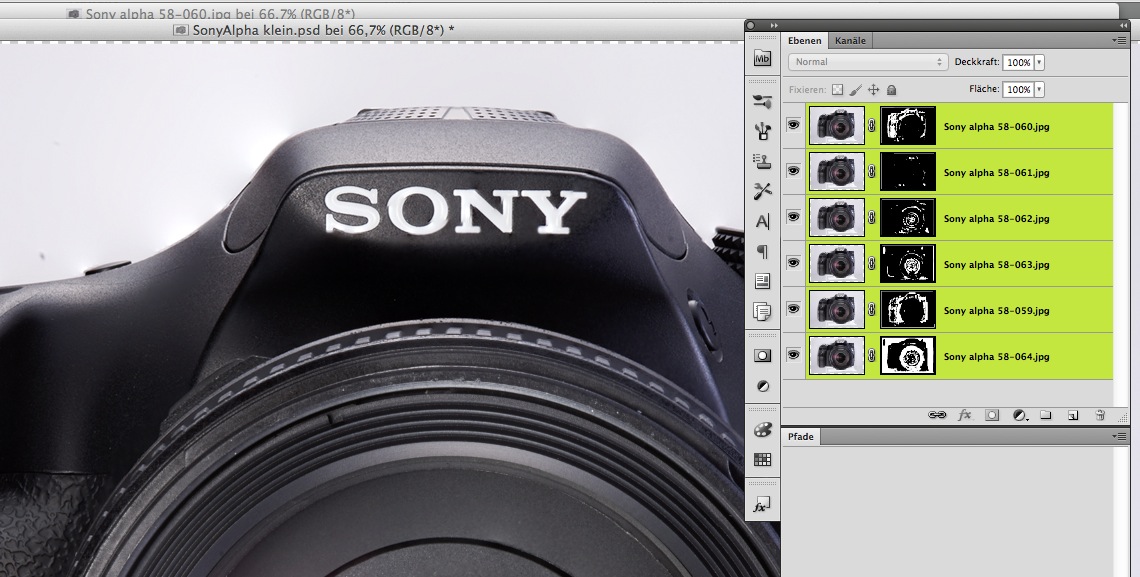Open the Normal blend mode dropdown
Viewport: 1140px width, 577px height.
(x=867, y=62)
